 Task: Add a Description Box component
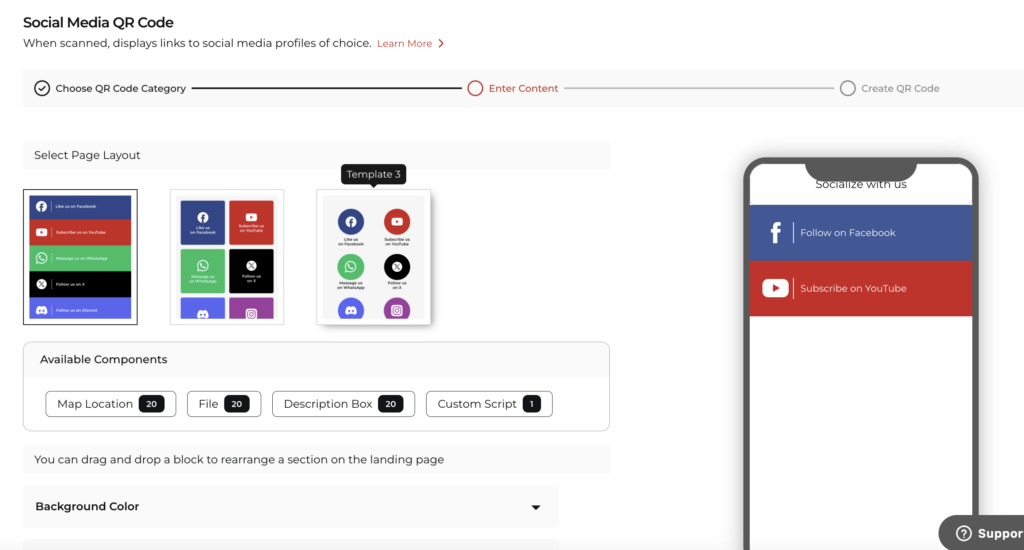point(344,404)
